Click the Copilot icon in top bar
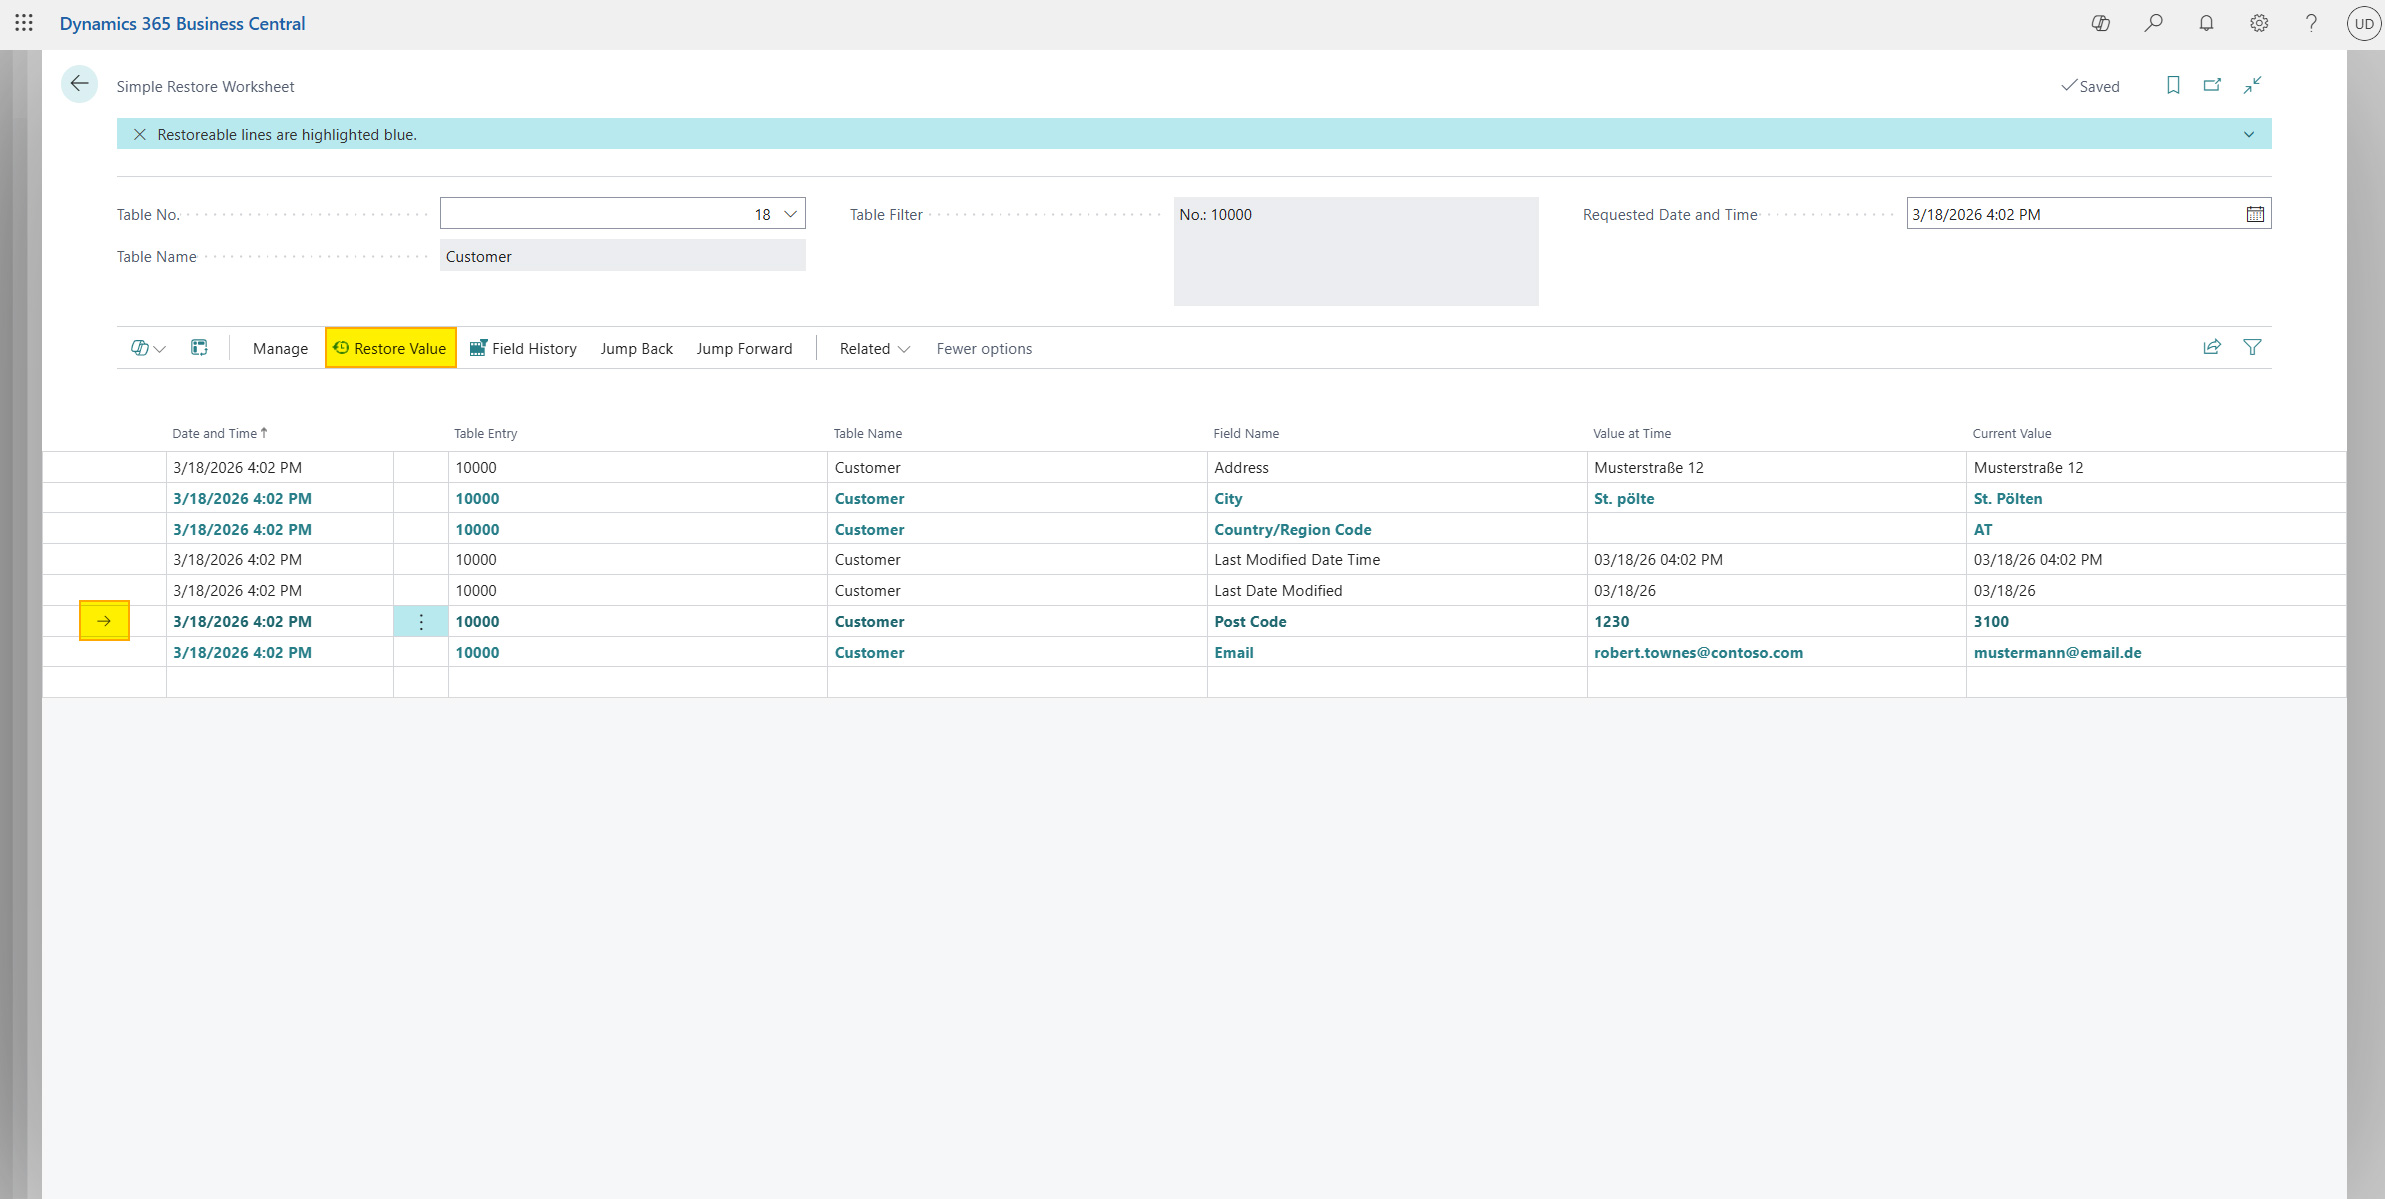The width and height of the screenshot is (2385, 1199). (2100, 23)
